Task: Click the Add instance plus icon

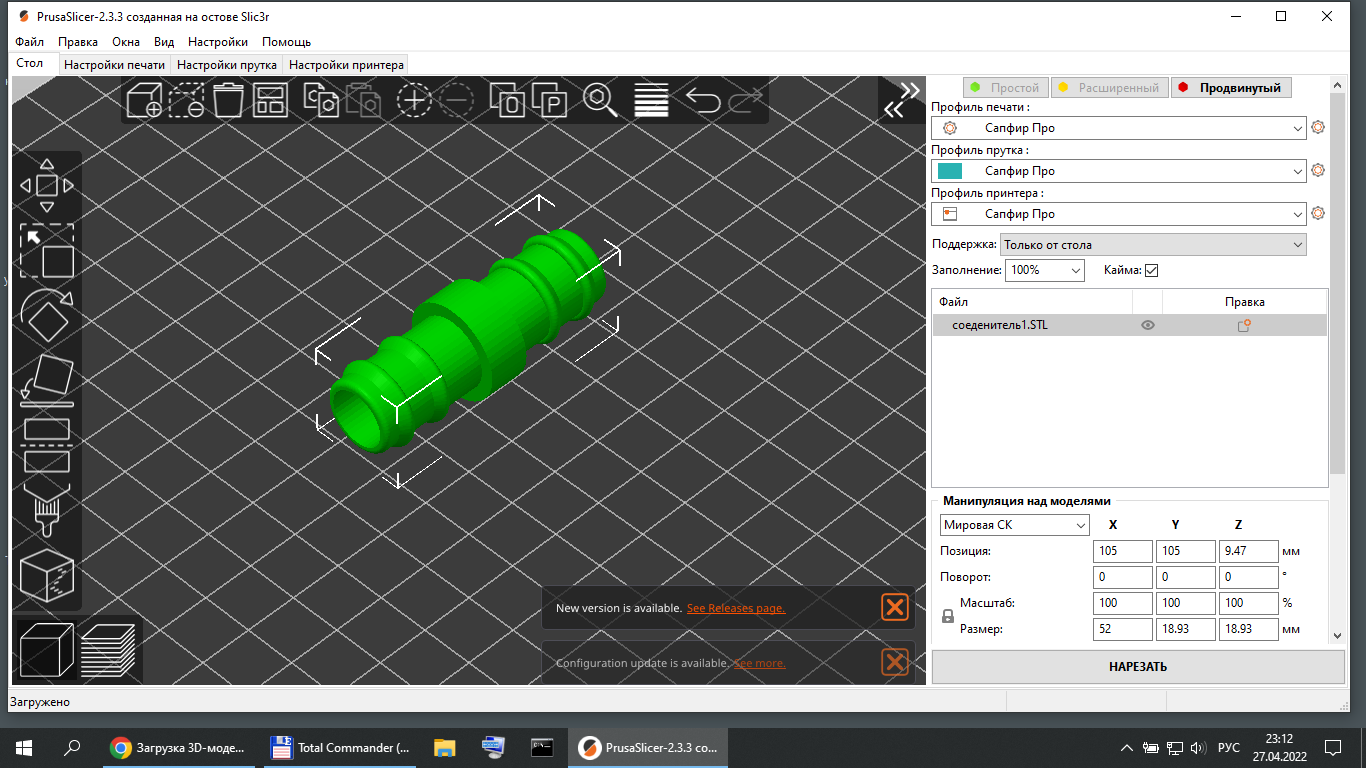Action: [x=414, y=101]
